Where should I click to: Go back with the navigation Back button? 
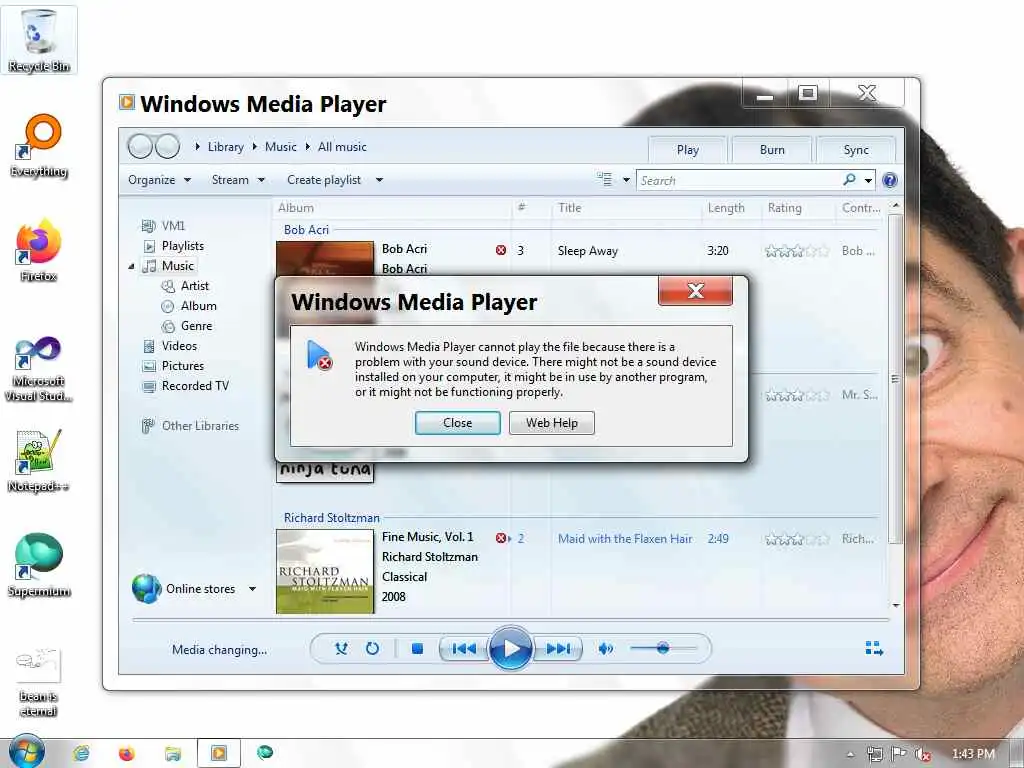coord(140,147)
